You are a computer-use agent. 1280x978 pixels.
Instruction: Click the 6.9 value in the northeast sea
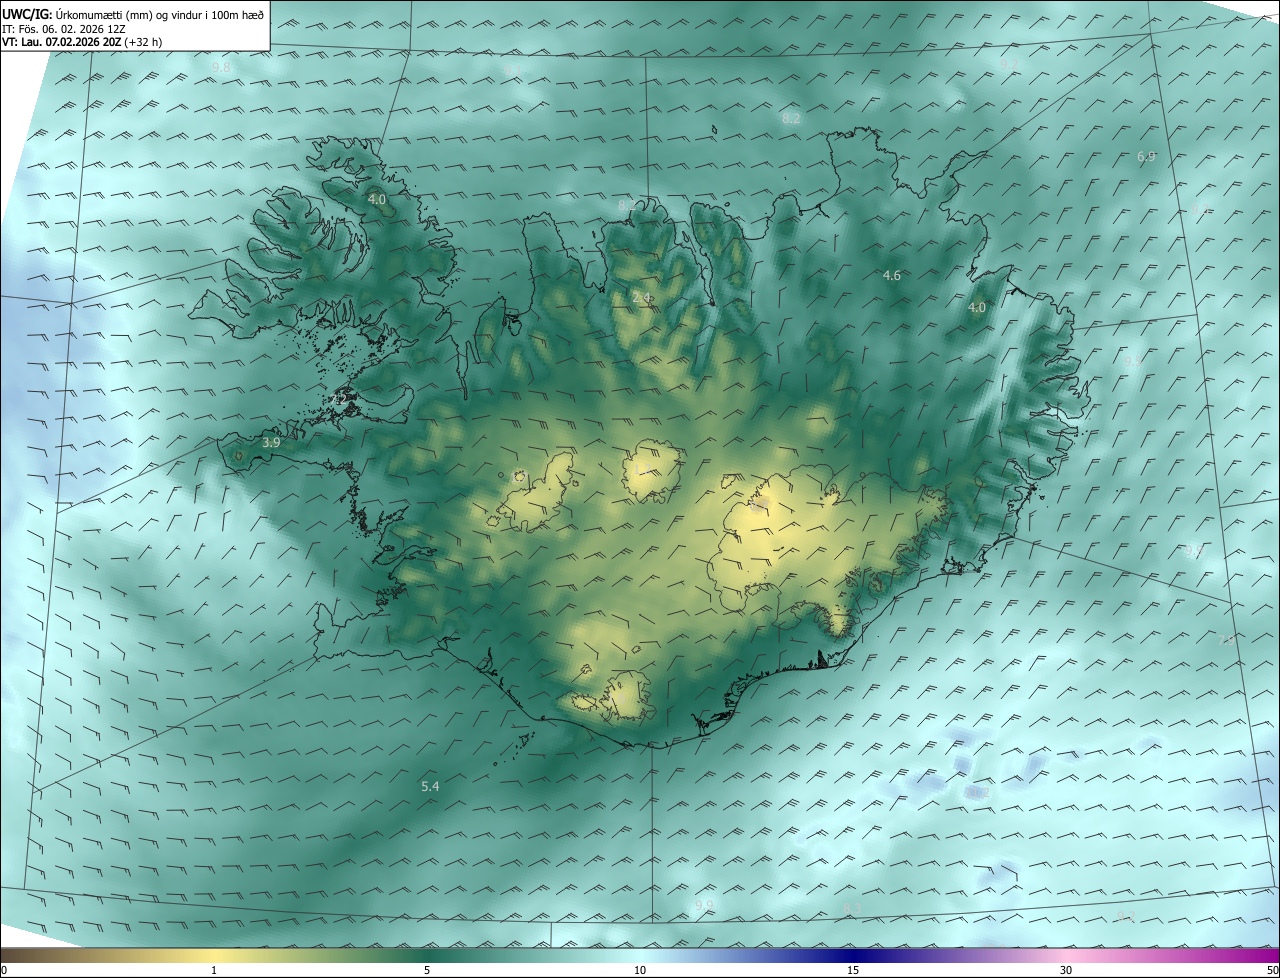point(1147,157)
